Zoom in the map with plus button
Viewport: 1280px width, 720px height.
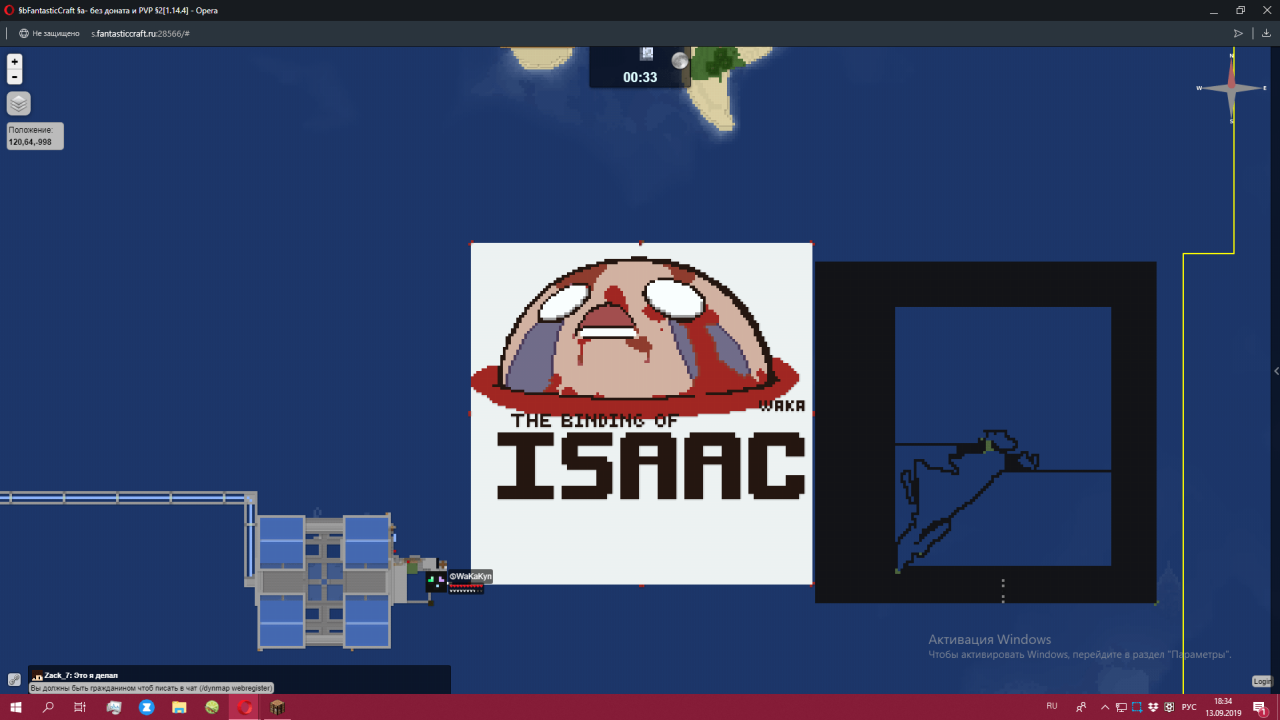(x=14, y=62)
